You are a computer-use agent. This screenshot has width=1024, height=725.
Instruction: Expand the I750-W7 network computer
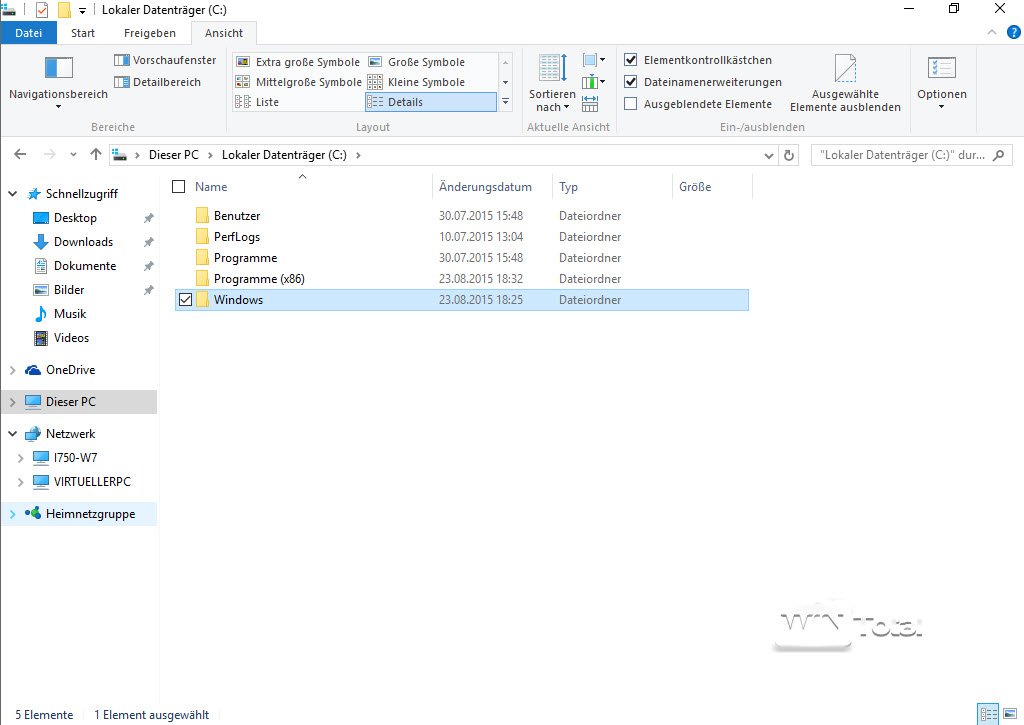(20, 458)
